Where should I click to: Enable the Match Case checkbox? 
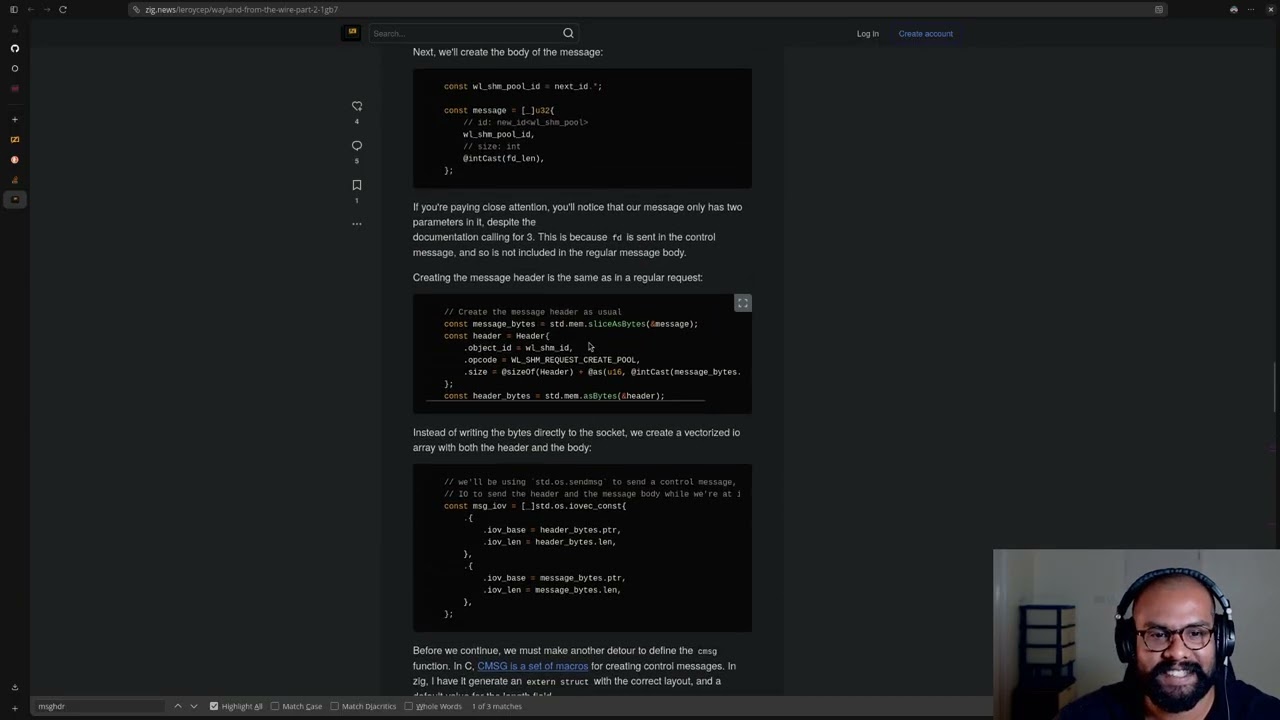coord(275,706)
